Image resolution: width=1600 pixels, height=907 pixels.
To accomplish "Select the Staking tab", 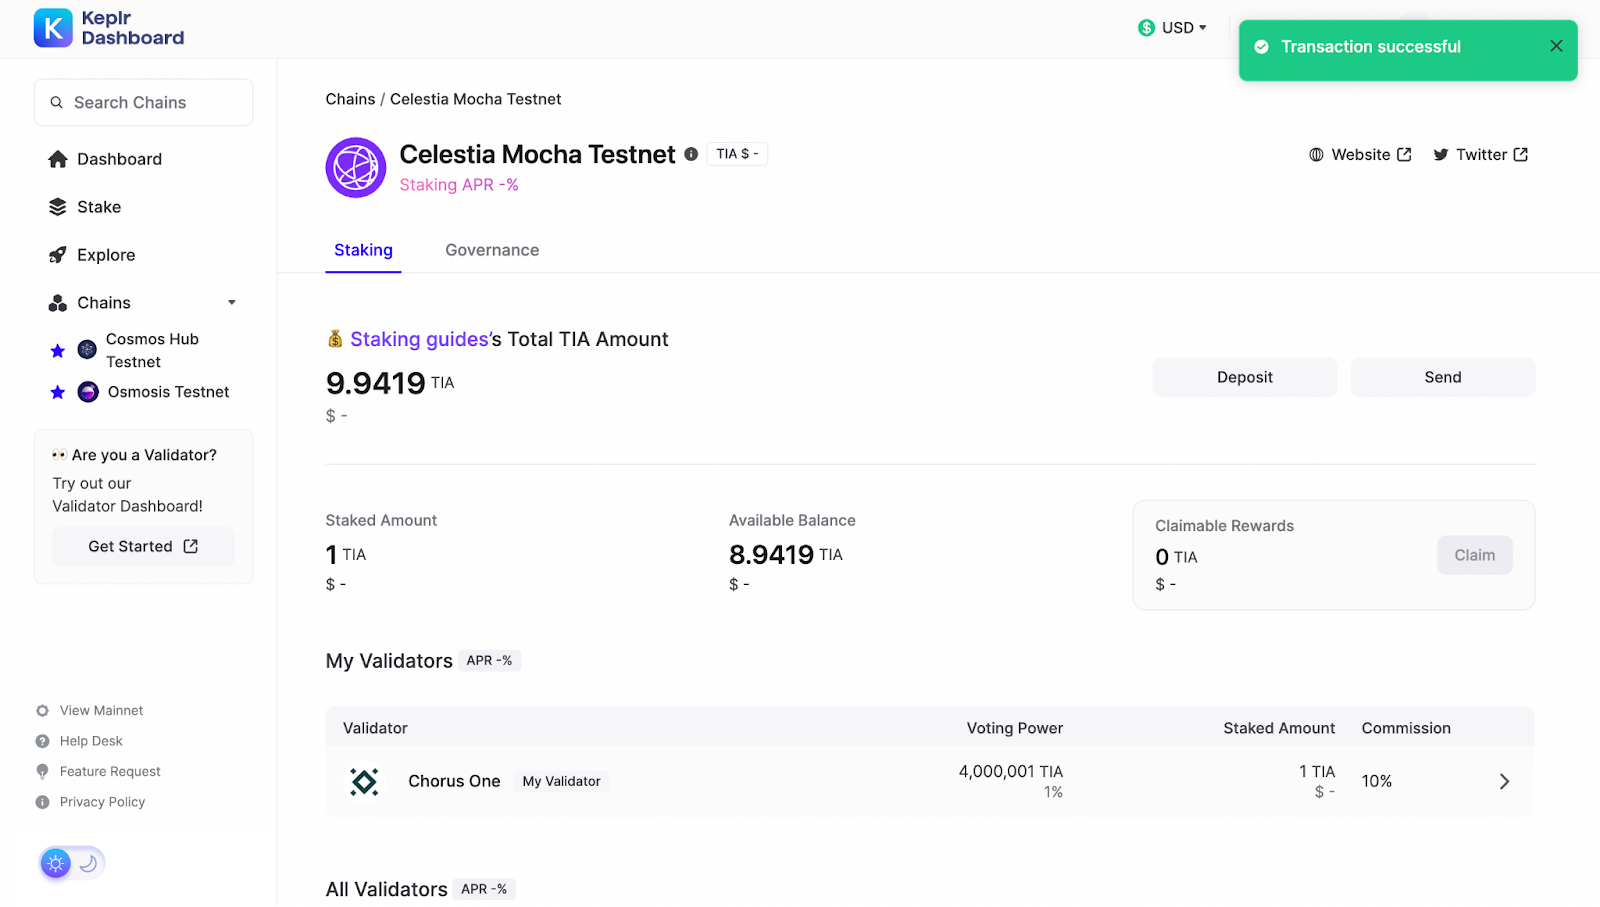I will [363, 250].
